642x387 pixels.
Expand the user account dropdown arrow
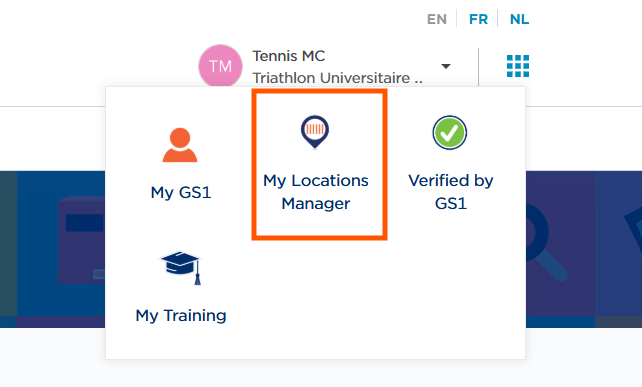(x=446, y=66)
